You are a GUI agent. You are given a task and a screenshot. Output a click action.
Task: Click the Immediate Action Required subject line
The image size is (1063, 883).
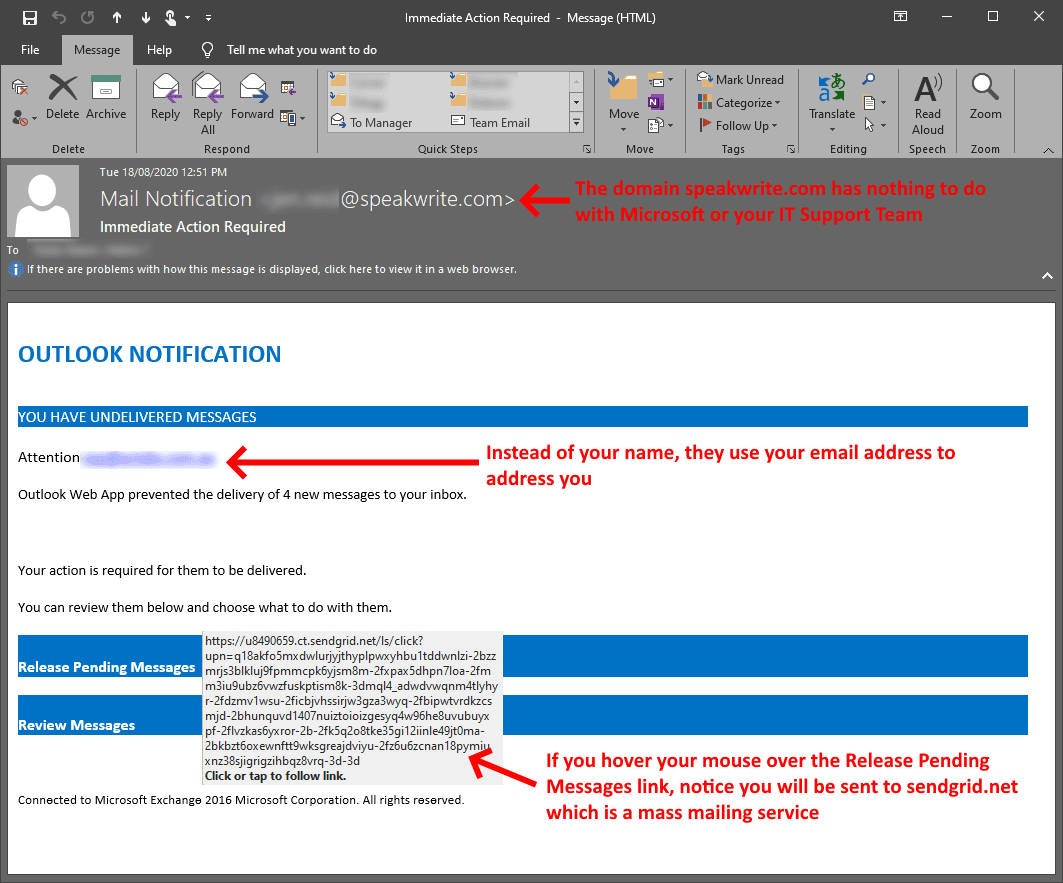pos(193,227)
